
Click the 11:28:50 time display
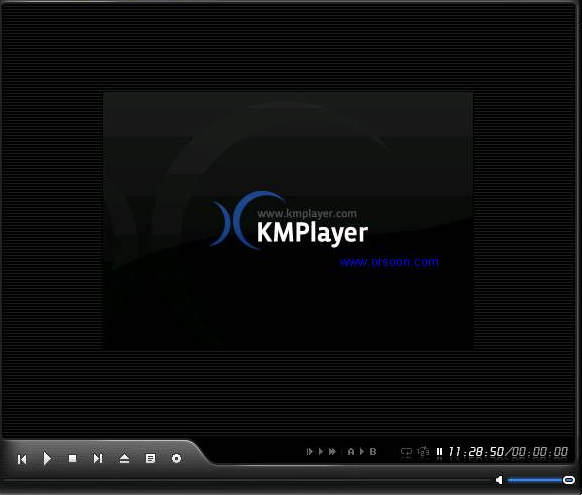pyautogui.click(x=476, y=452)
